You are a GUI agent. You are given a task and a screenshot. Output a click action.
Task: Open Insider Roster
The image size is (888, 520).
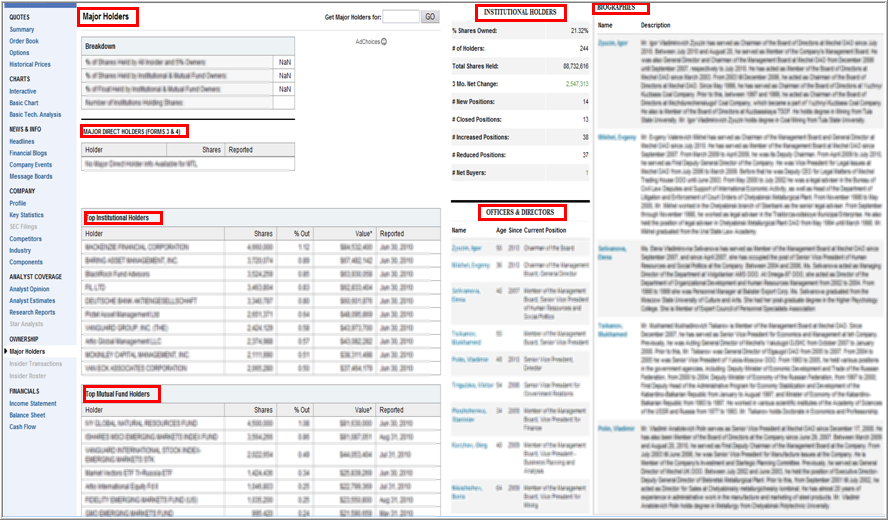pos(28,376)
